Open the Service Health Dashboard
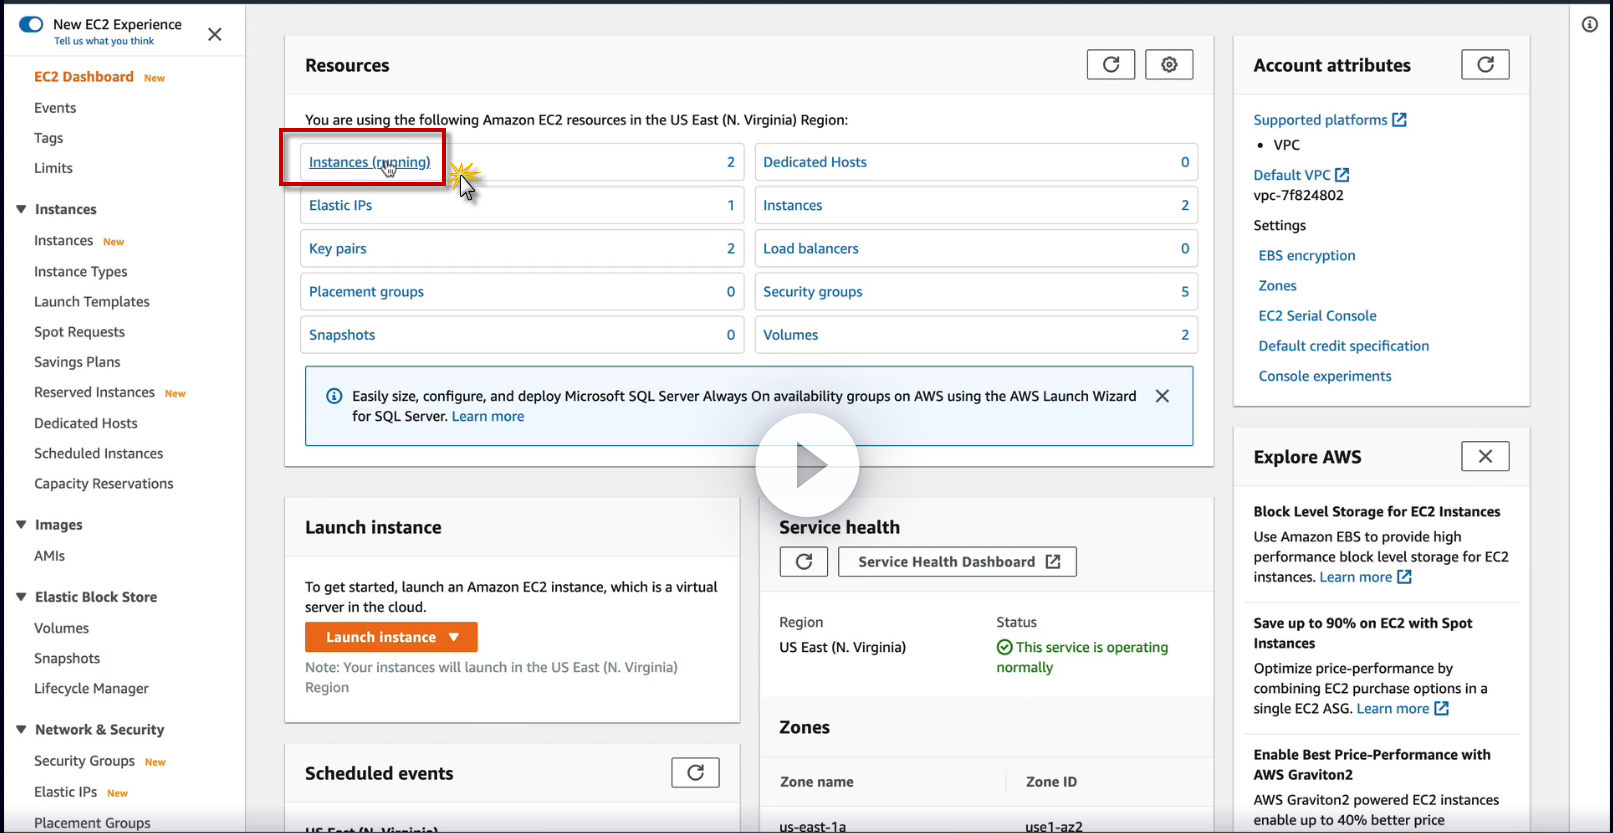The height and width of the screenshot is (833, 1613). coord(957,562)
